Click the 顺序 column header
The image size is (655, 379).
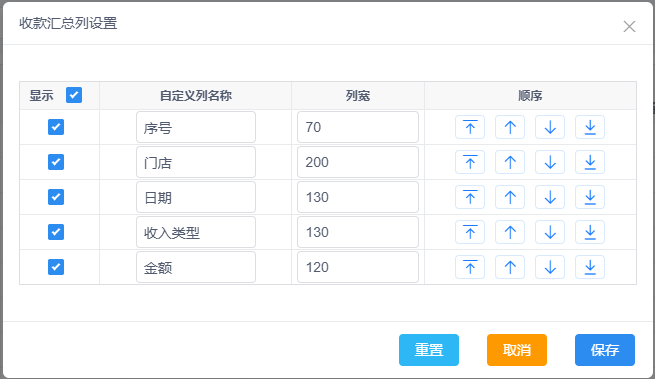click(x=530, y=96)
